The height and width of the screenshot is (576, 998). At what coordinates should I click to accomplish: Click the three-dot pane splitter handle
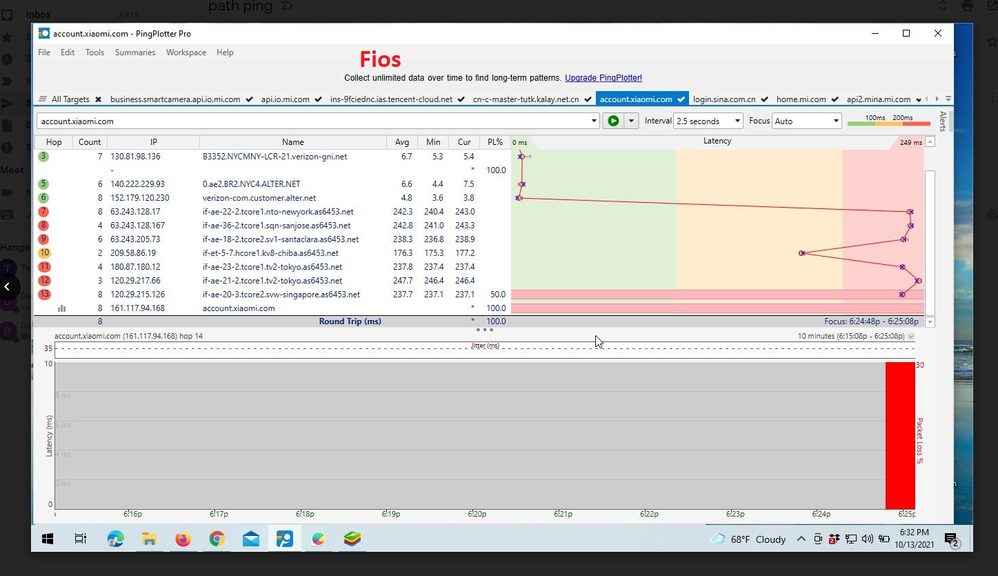[x=484, y=330]
